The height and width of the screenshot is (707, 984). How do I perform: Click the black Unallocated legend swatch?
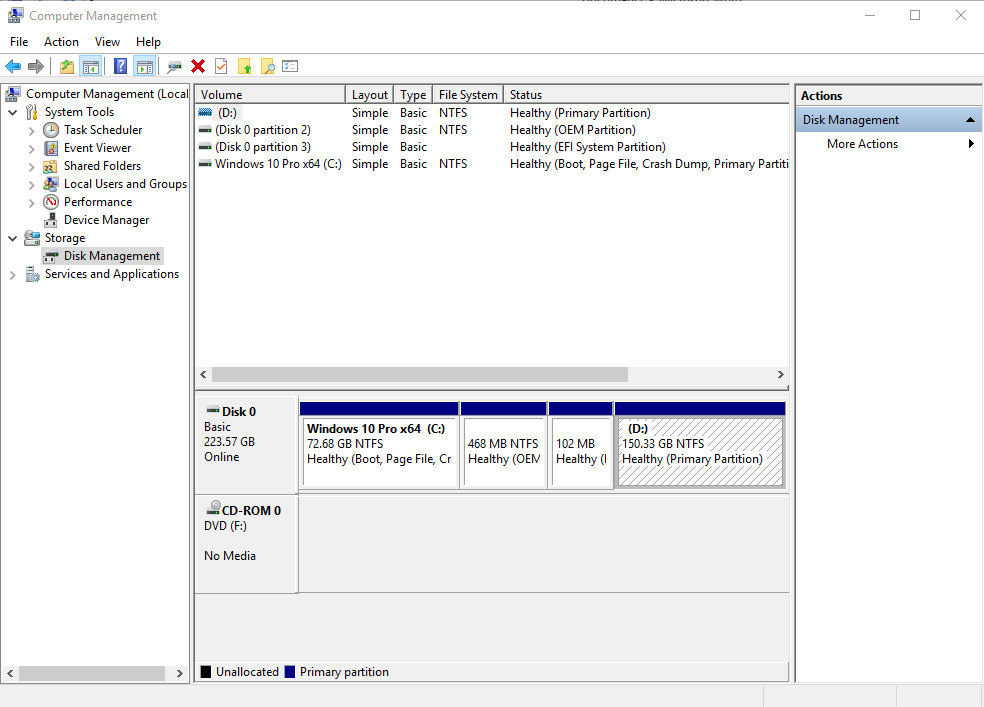(x=206, y=672)
